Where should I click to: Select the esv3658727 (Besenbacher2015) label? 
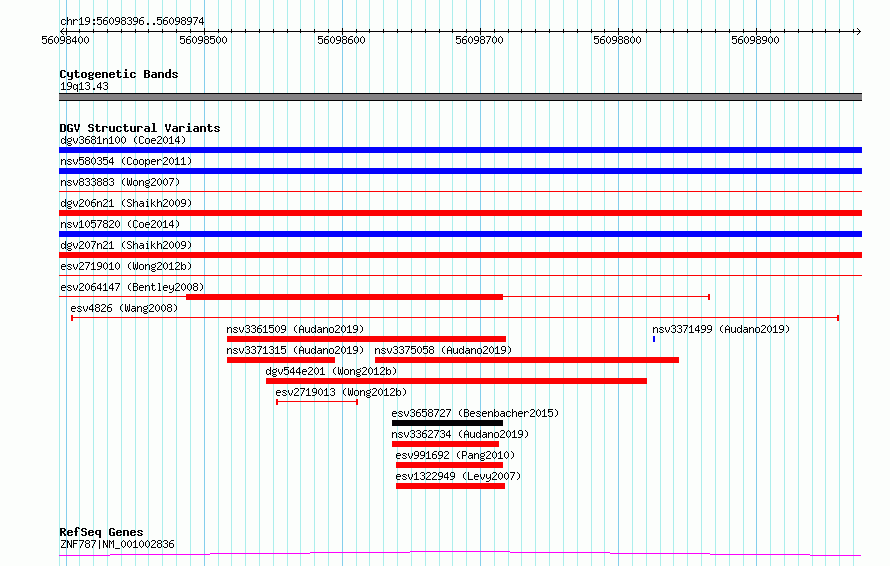click(475, 413)
